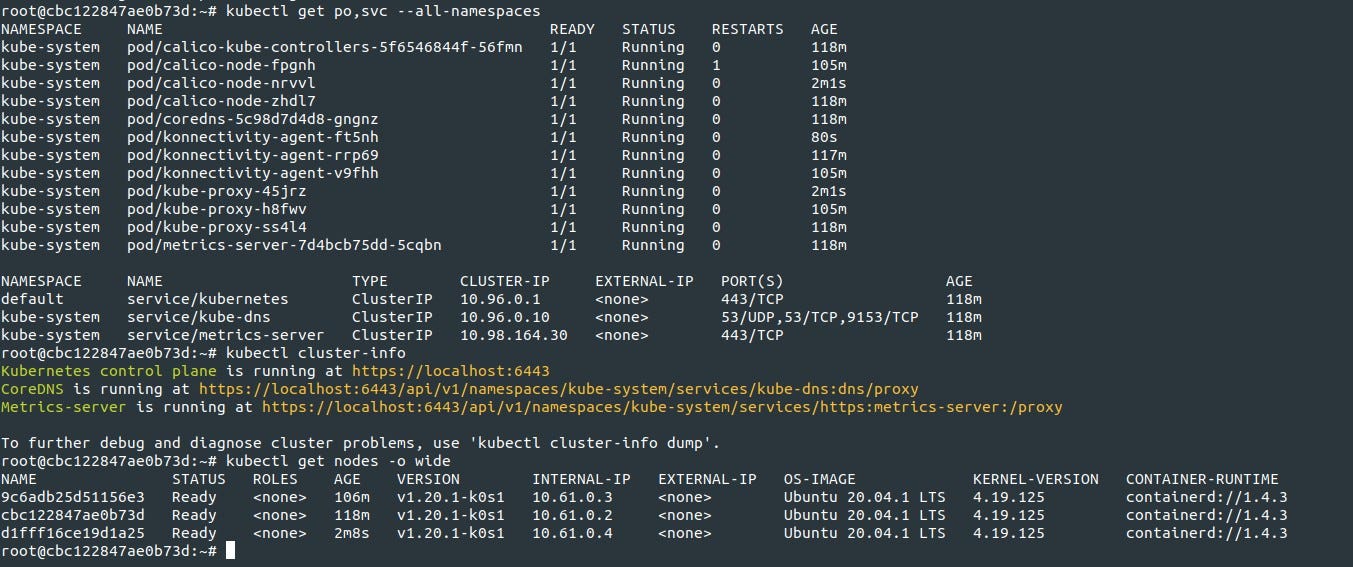Click node age value 106m
Screen dimensions: 1353x567
[352, 497]
